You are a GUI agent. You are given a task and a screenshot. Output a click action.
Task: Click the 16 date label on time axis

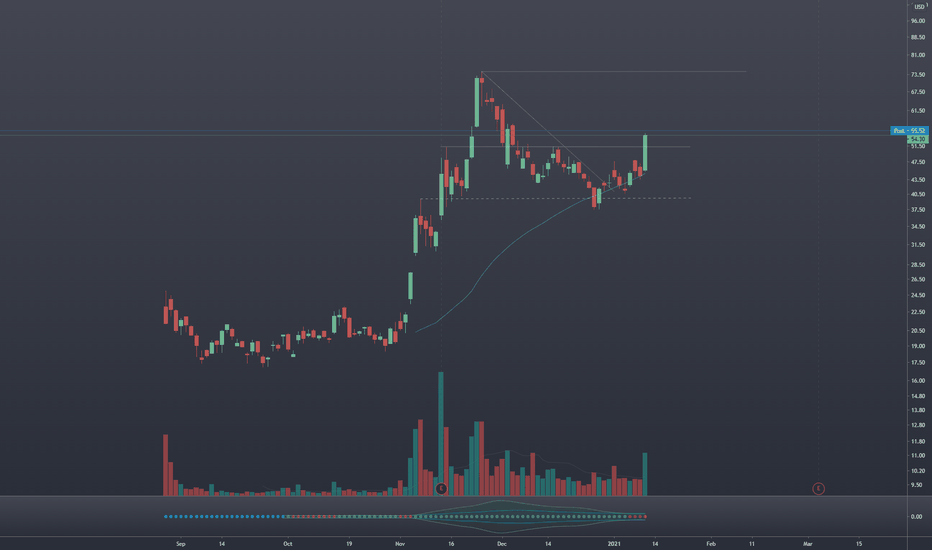(451, 543)
